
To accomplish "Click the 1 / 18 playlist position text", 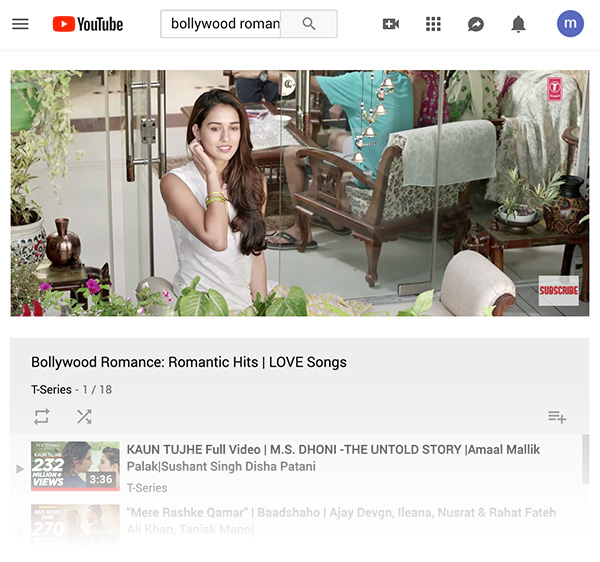I will [97, 389].
